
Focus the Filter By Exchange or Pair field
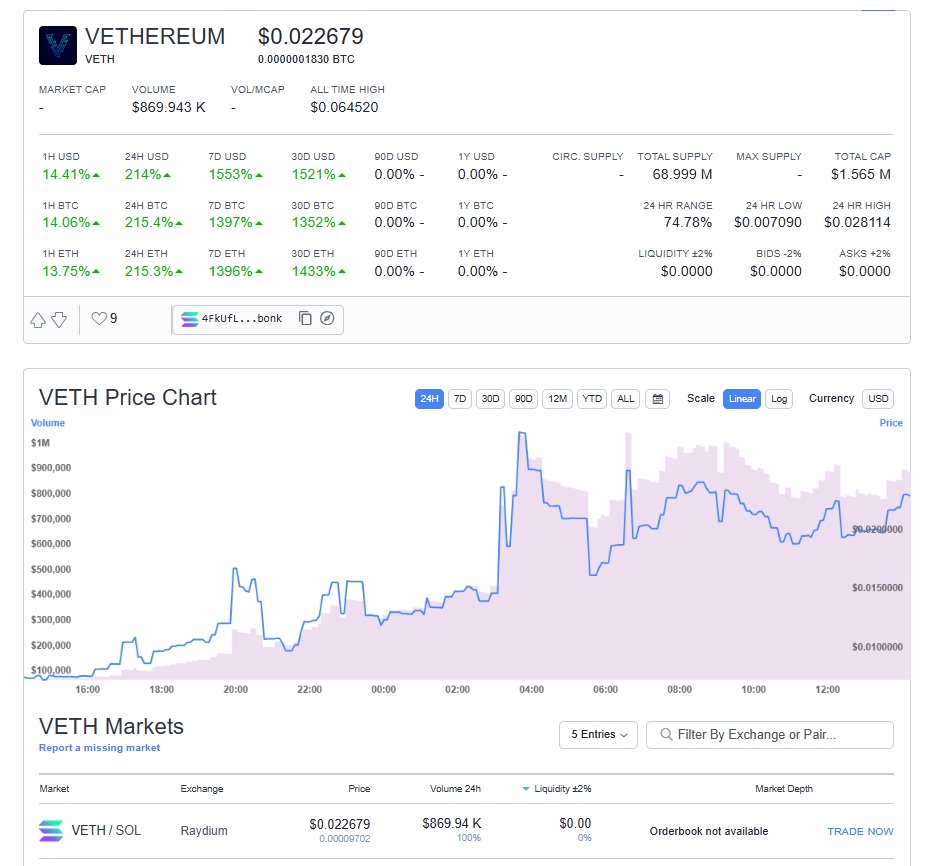pyautogui.click(x=770, y=735)
